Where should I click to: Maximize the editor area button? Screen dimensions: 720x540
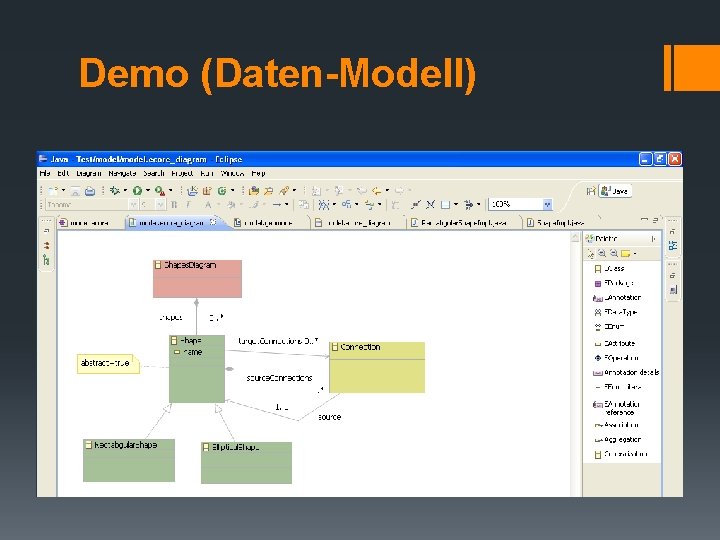click(656, 220)
